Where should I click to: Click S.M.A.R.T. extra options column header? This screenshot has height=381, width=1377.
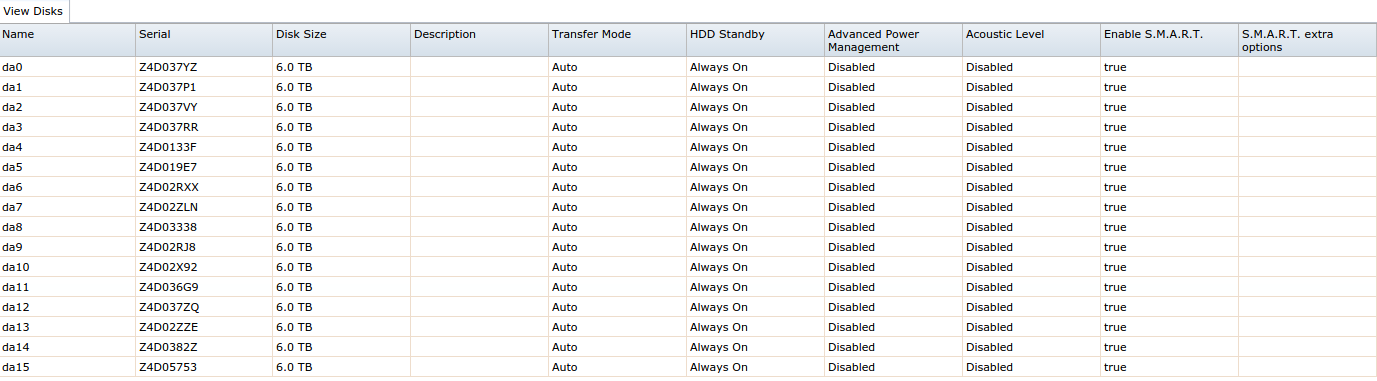tap(1308, 40)
